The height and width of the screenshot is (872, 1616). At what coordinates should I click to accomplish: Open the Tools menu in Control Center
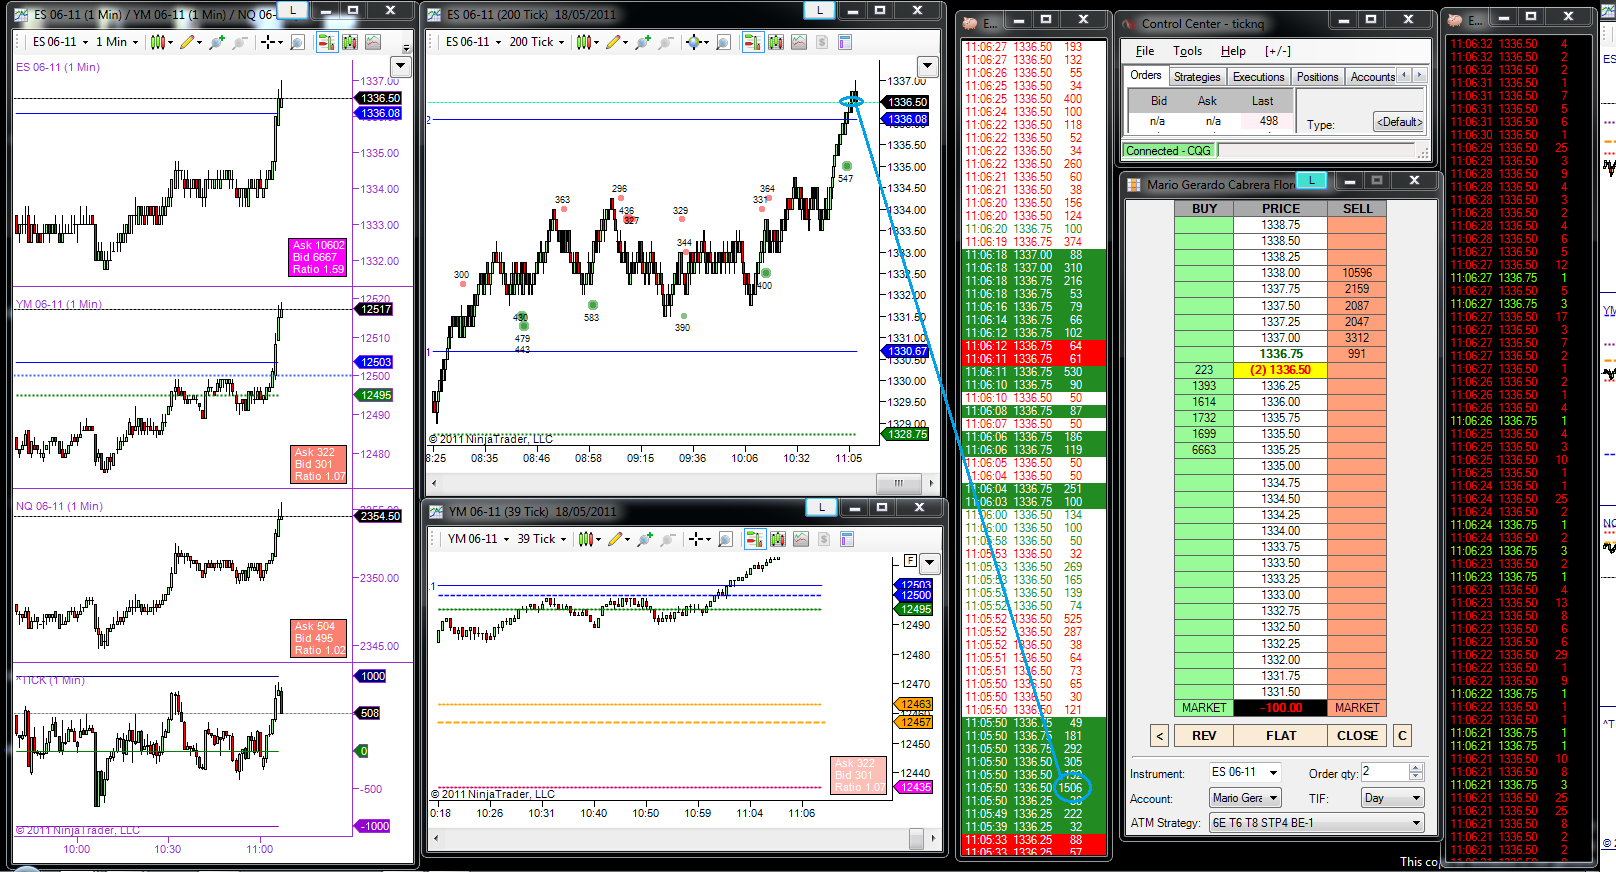pos(1188,51)
